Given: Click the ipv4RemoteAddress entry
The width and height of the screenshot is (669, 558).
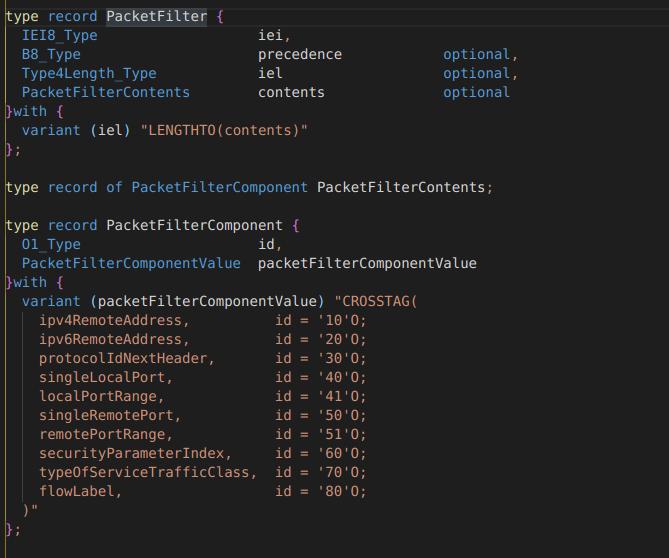Looking at the screenshot, I should (x=113, y=320).
